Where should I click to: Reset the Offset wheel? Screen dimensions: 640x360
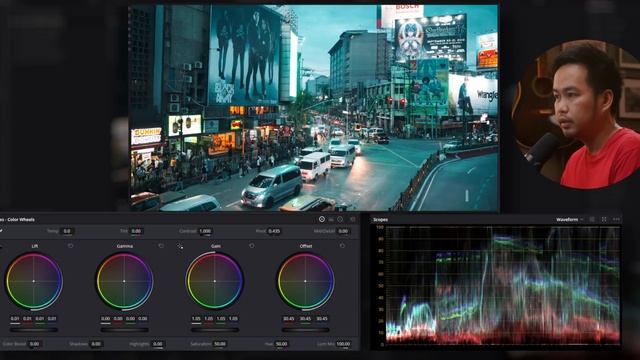[x=342, y=246]
